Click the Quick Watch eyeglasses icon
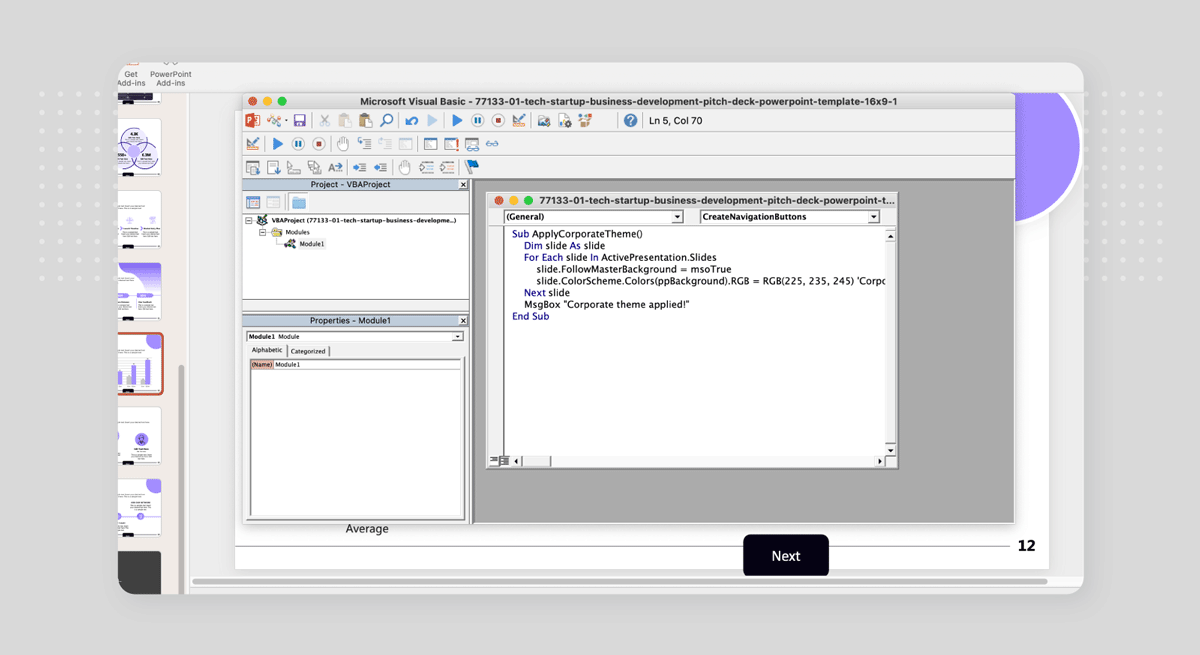Screen dimensions: 1200x655 492,143
